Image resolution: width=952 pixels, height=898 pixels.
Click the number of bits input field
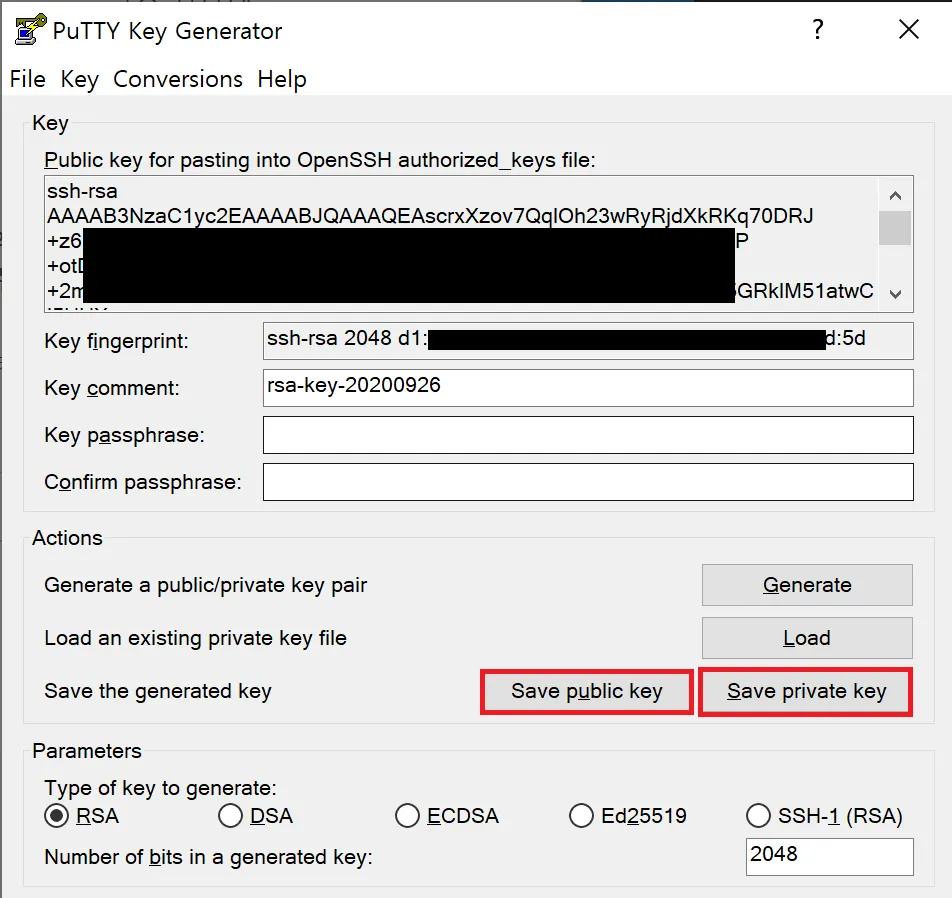coord(829,856)
